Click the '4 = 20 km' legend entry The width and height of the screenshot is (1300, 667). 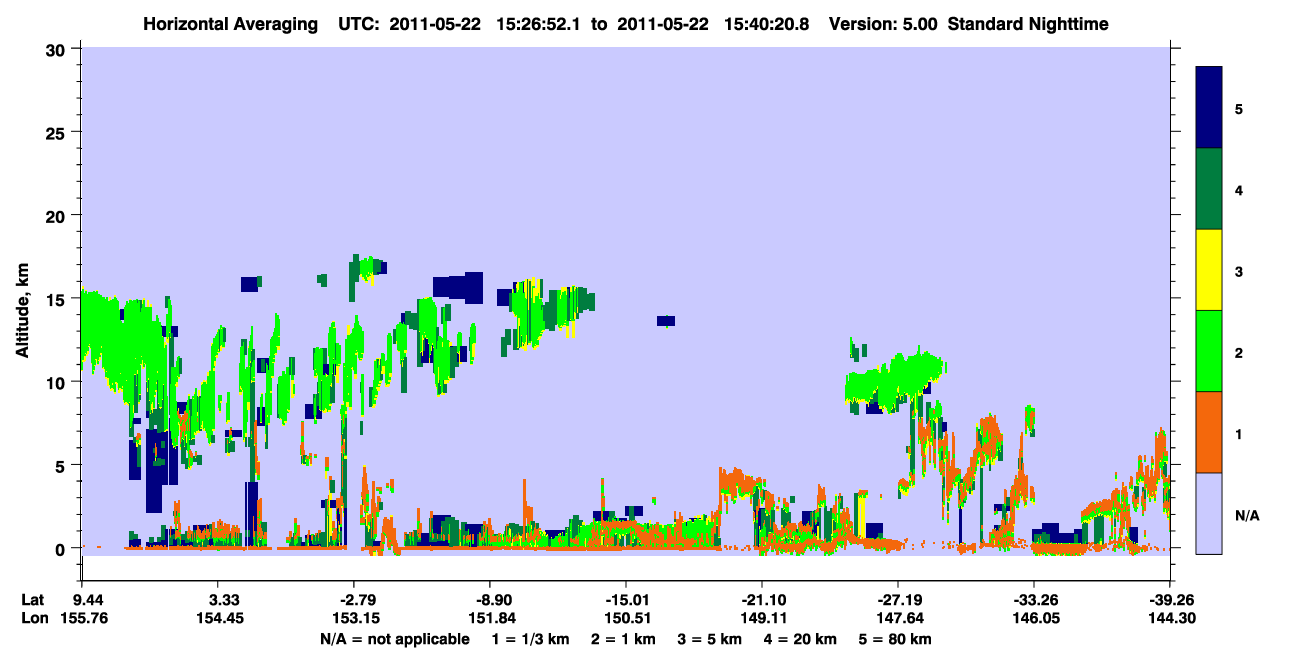pyautogui.click(x=800, y=639)
